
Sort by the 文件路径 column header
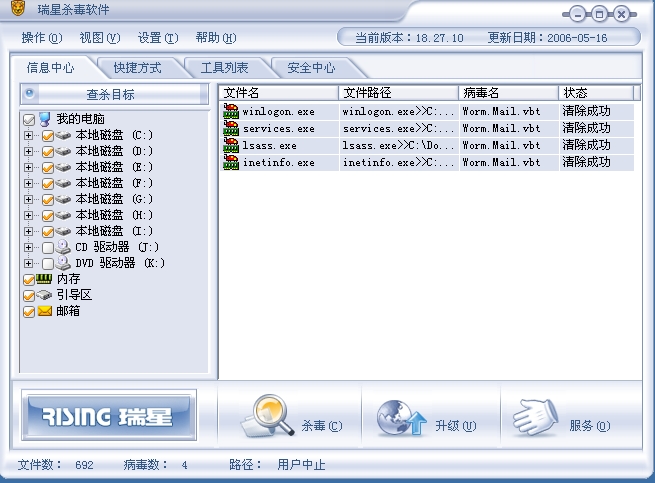(x=399, y=93)
